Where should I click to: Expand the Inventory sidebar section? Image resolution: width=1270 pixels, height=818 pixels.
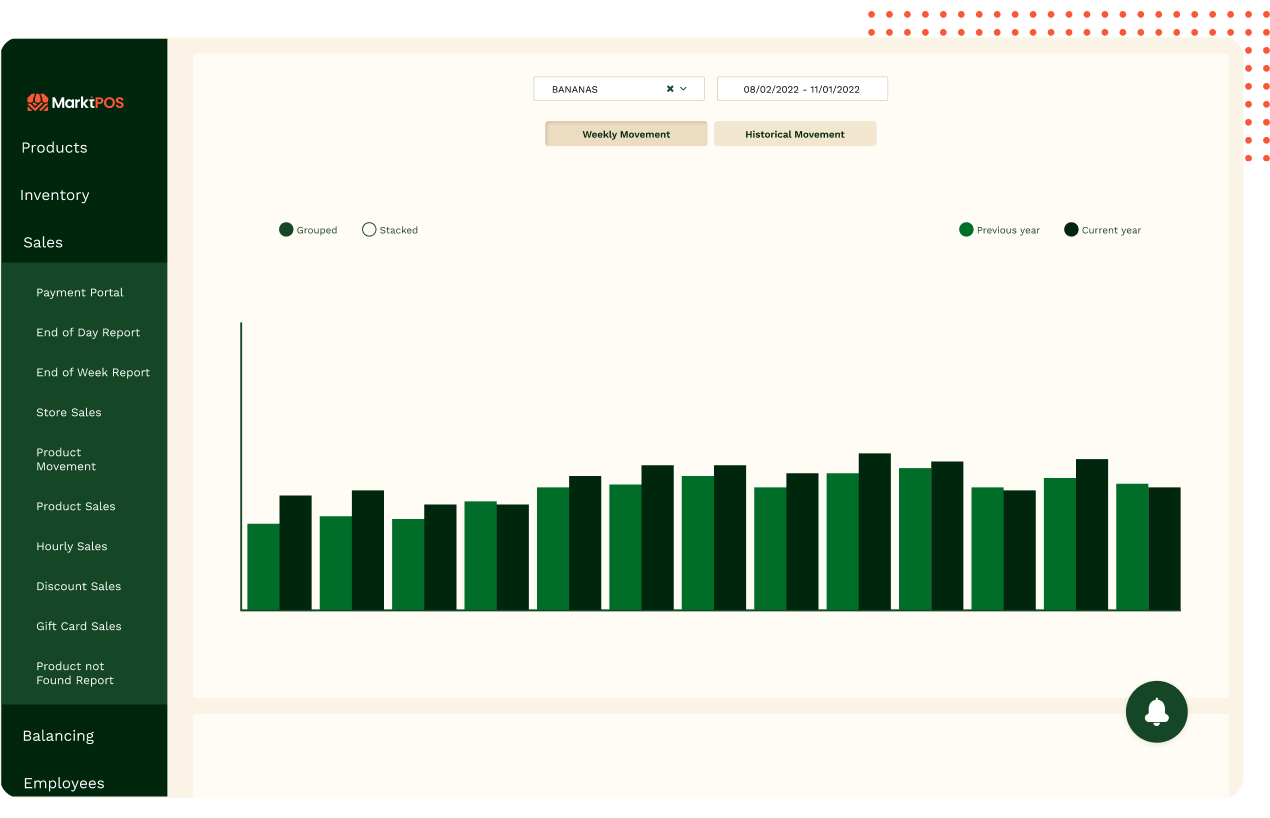pyautogui.click(x=55, y=195)
